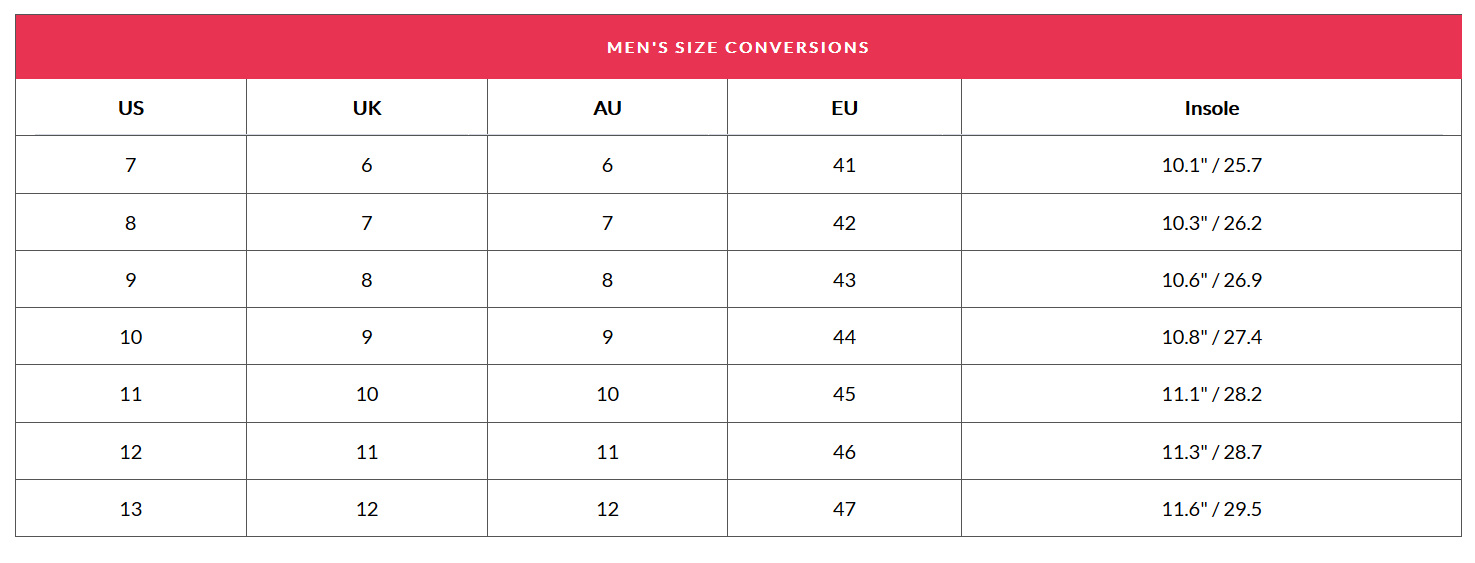Select the UK column header
Viewport: 1475px width, 563px height.
tap(367, 108)
